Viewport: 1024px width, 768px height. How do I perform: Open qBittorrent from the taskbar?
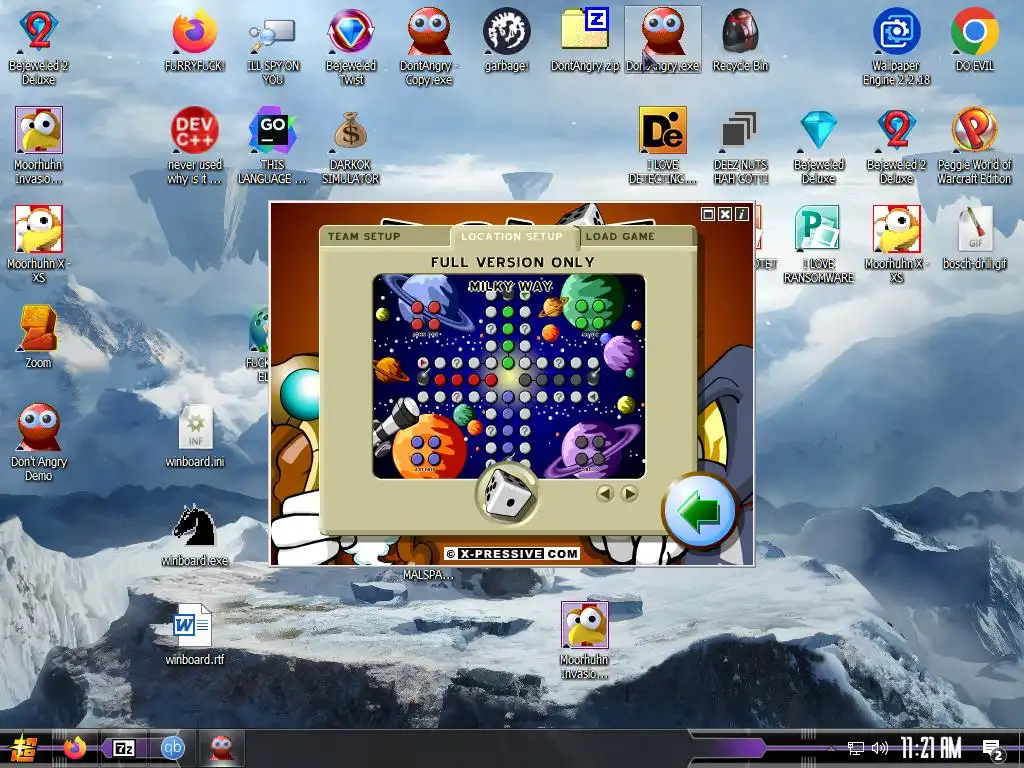[173, 748]
